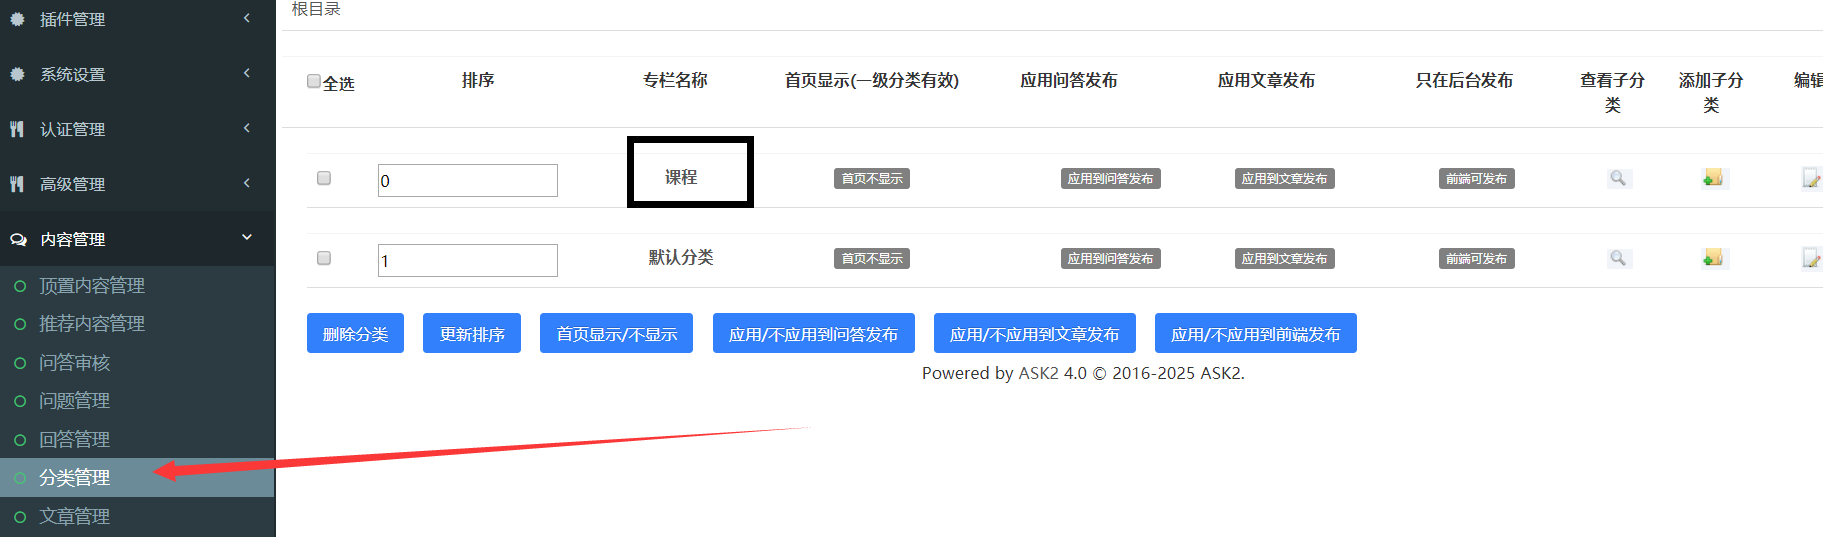Tick the 全选 select-all checkbox
This screenshot has width=1823, height=537.
click(x=314, y=81)
